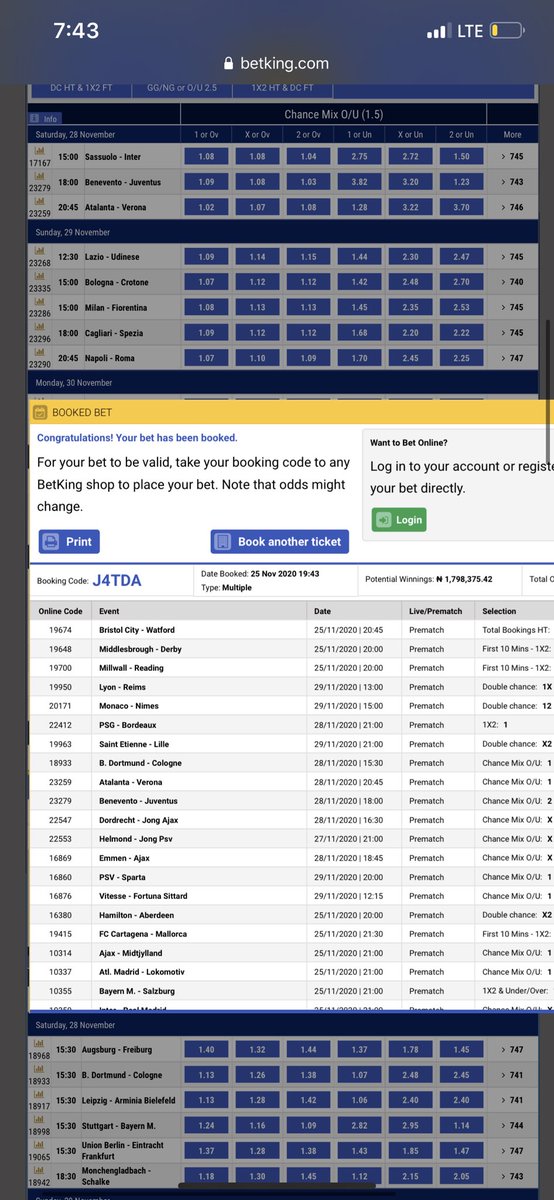Image resolution: width=554 pixels, height=1200 pixels.
Task: Select 2.05 odds for Monchengladbach - Schalke
Action: (461, 1178)
